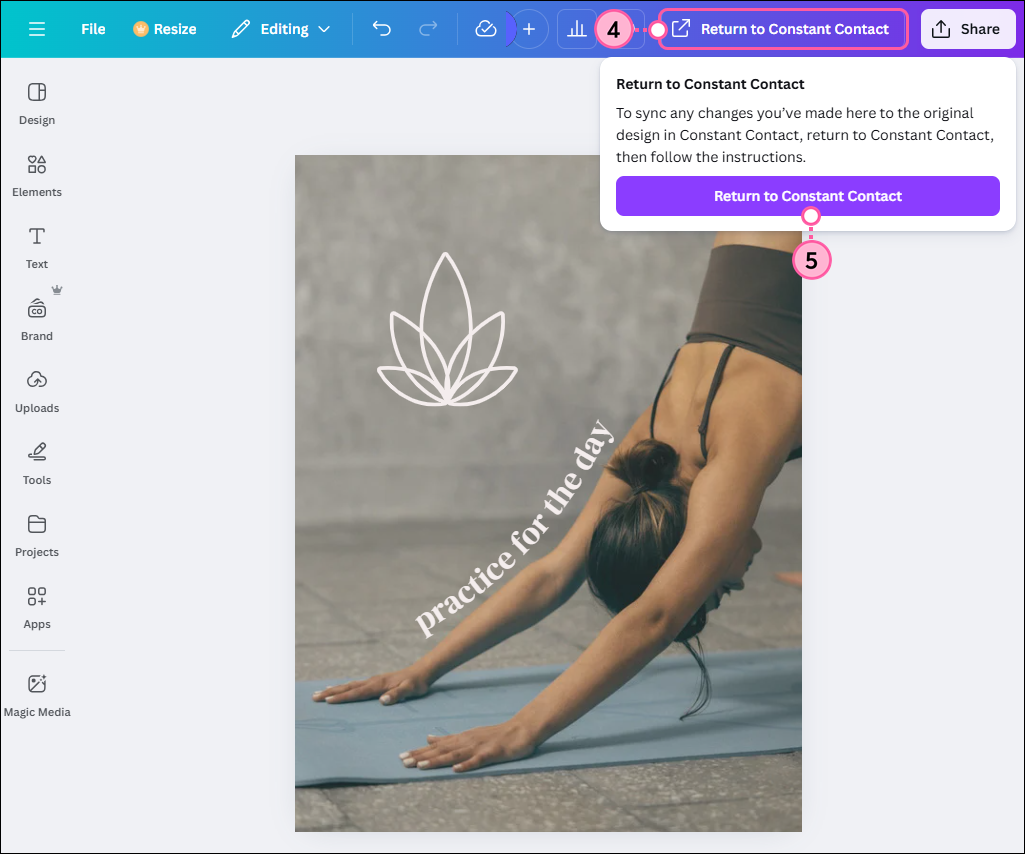
Task: Open the Design panel
Action: click(x=36, y=103)
